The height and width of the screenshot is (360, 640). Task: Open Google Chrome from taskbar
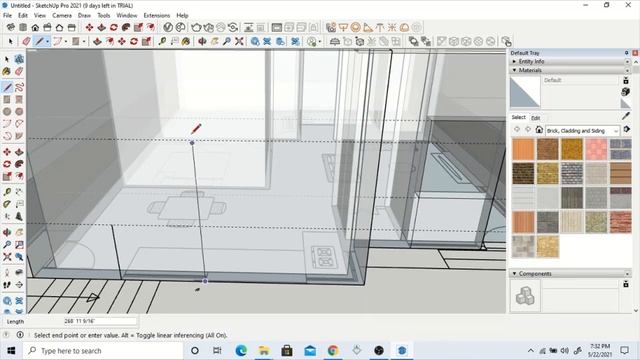point(333,351)
